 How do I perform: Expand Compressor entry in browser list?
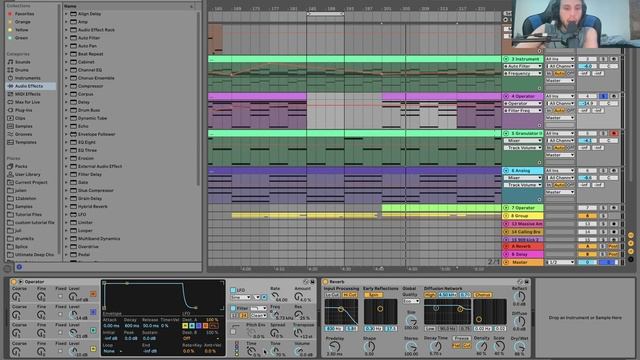(x=66, y=86)
